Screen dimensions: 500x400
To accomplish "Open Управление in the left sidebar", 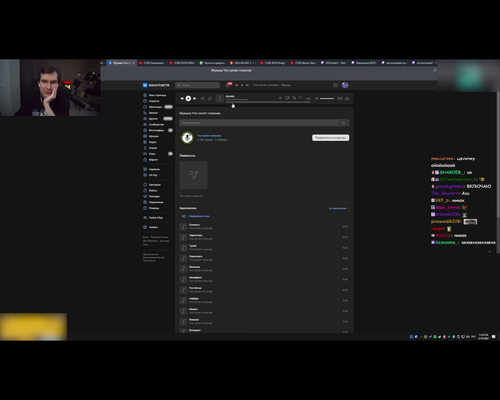I will [x=153, y=202].
